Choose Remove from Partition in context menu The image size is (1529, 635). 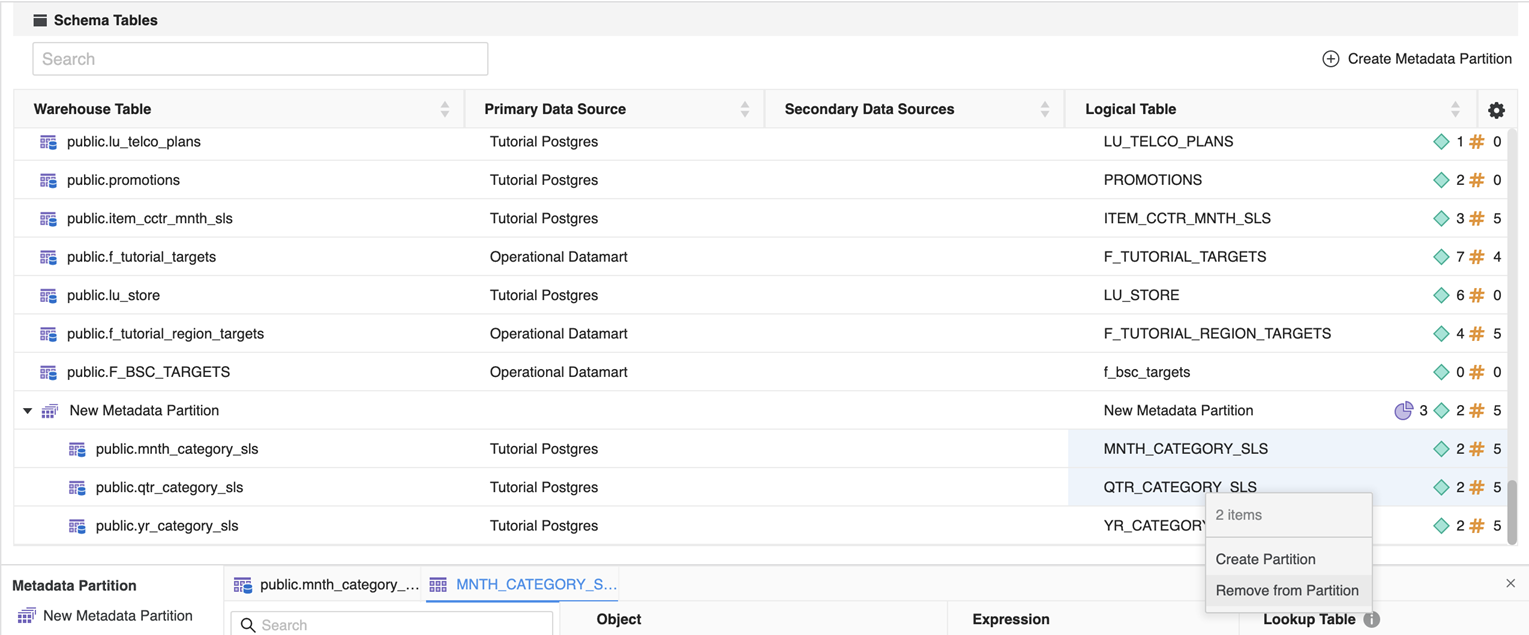tap(1287, 590)
